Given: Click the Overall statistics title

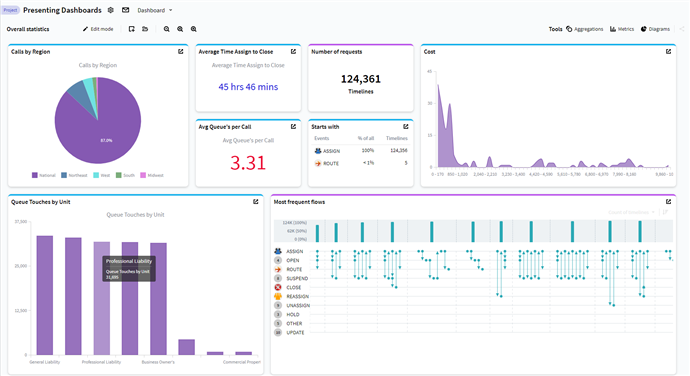Looking at the screenshot, I should pyautogui.click(x=28, y=29).
